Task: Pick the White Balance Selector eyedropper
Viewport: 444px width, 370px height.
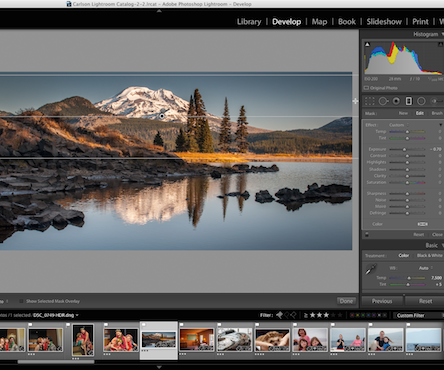Action: (371, 269)
